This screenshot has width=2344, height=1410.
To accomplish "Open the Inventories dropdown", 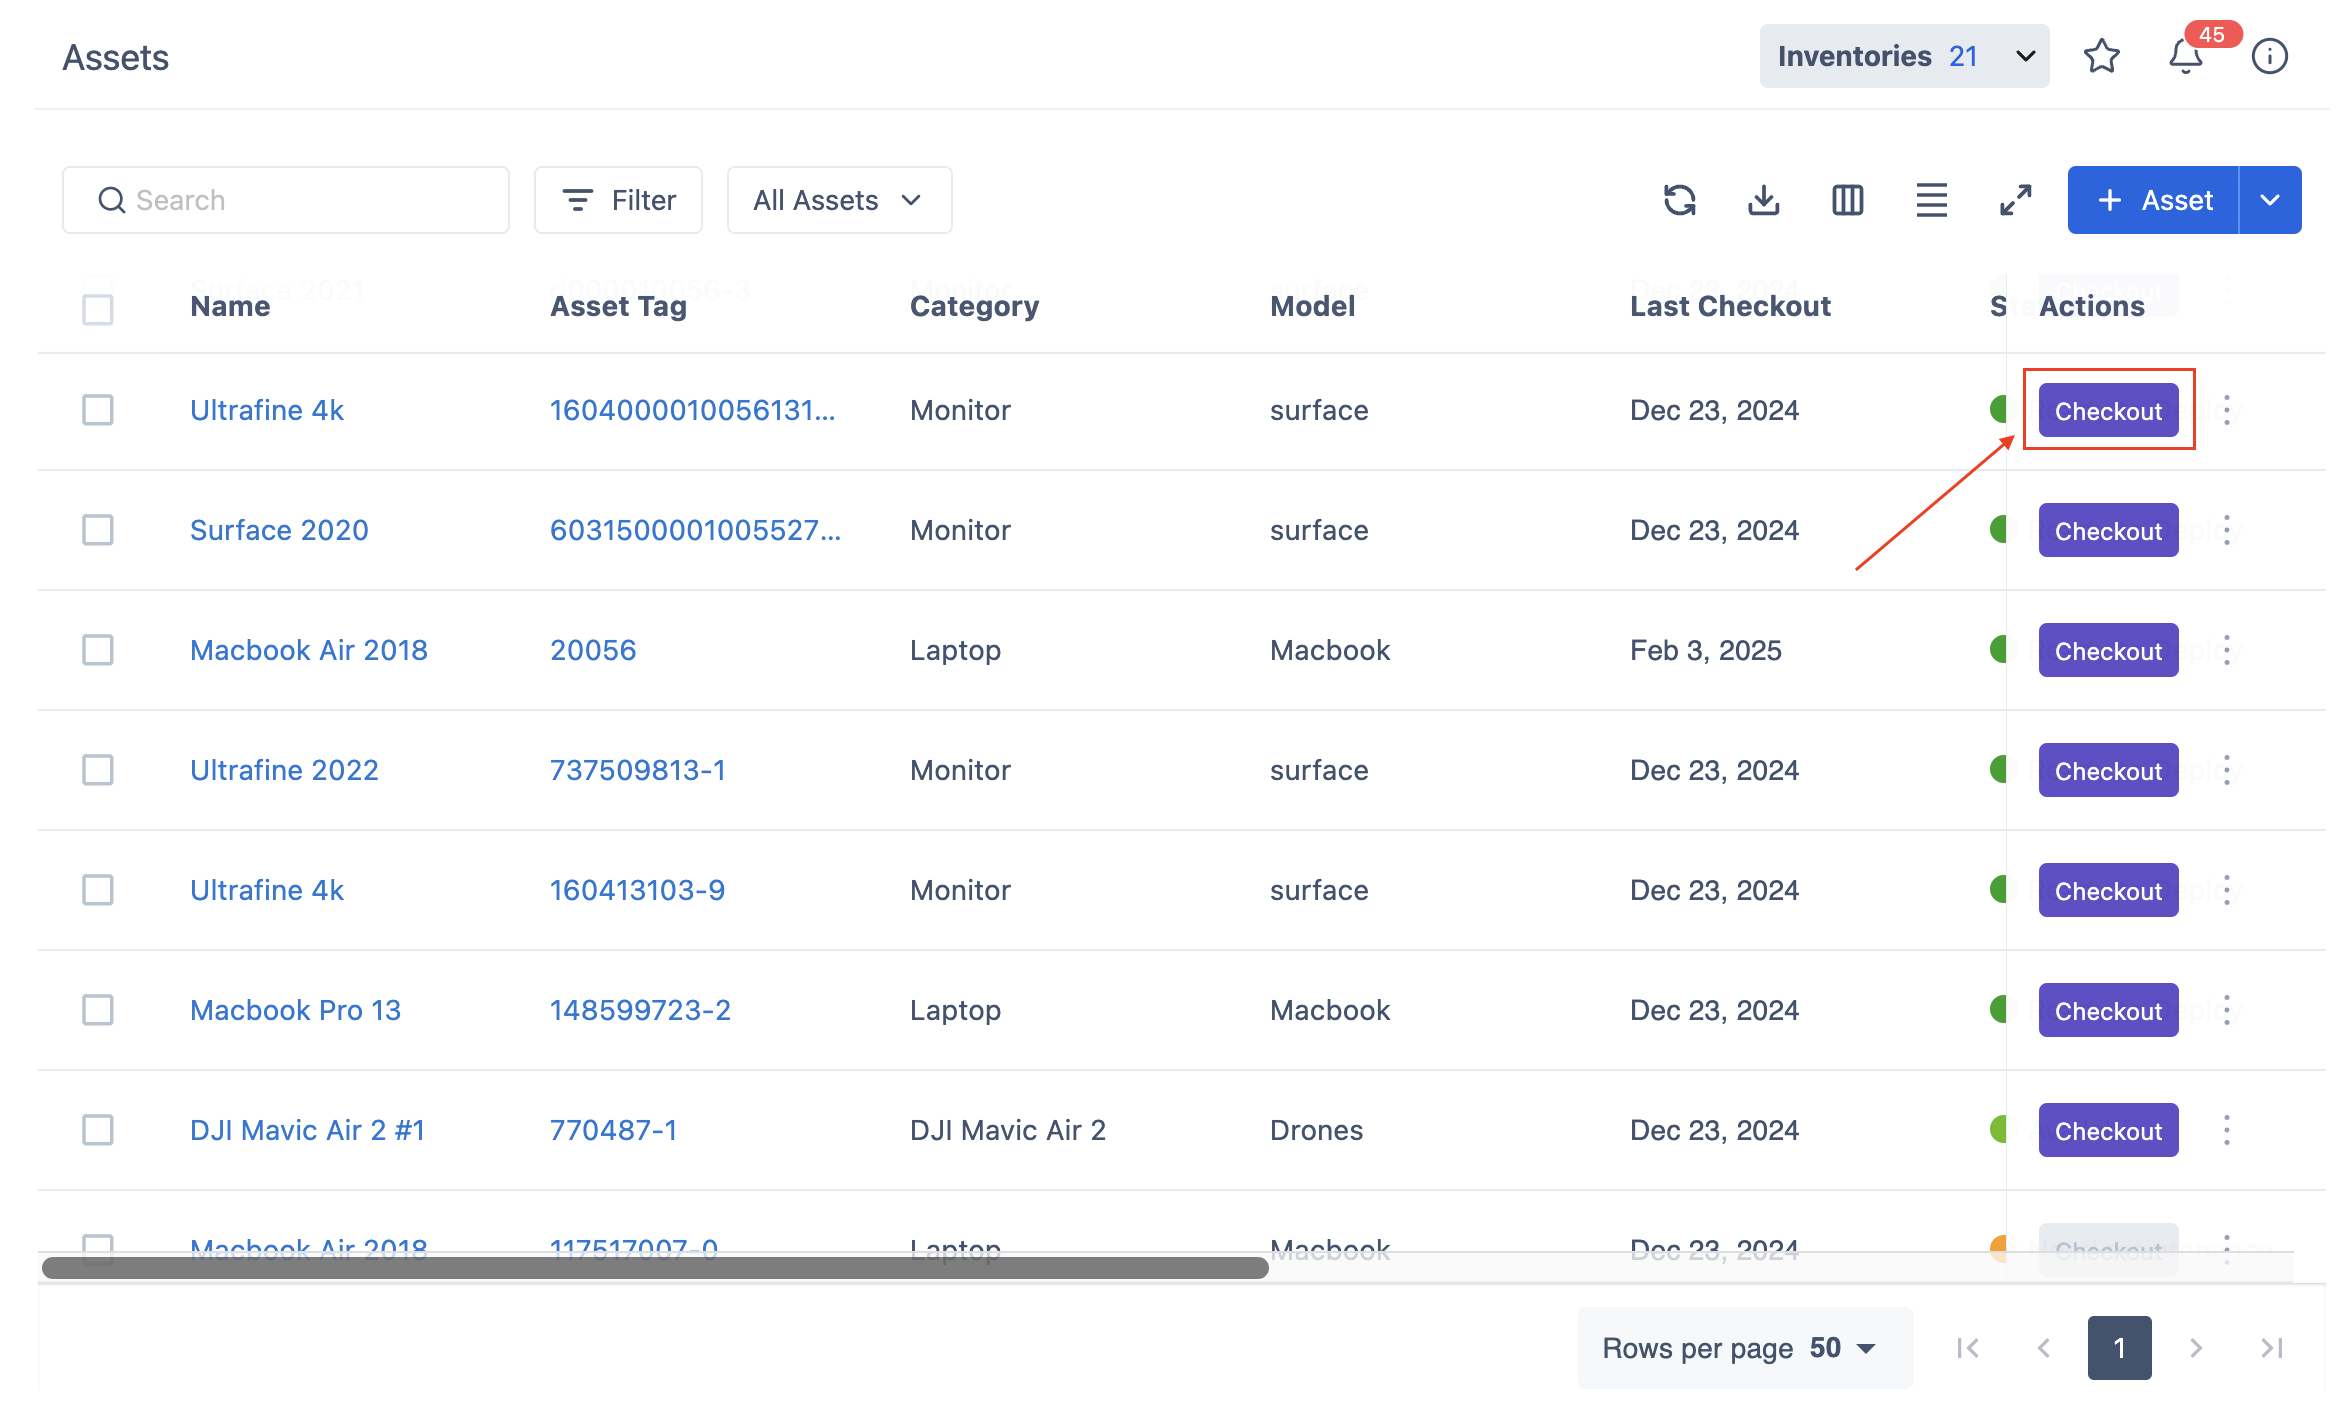I will [1903, 56].
